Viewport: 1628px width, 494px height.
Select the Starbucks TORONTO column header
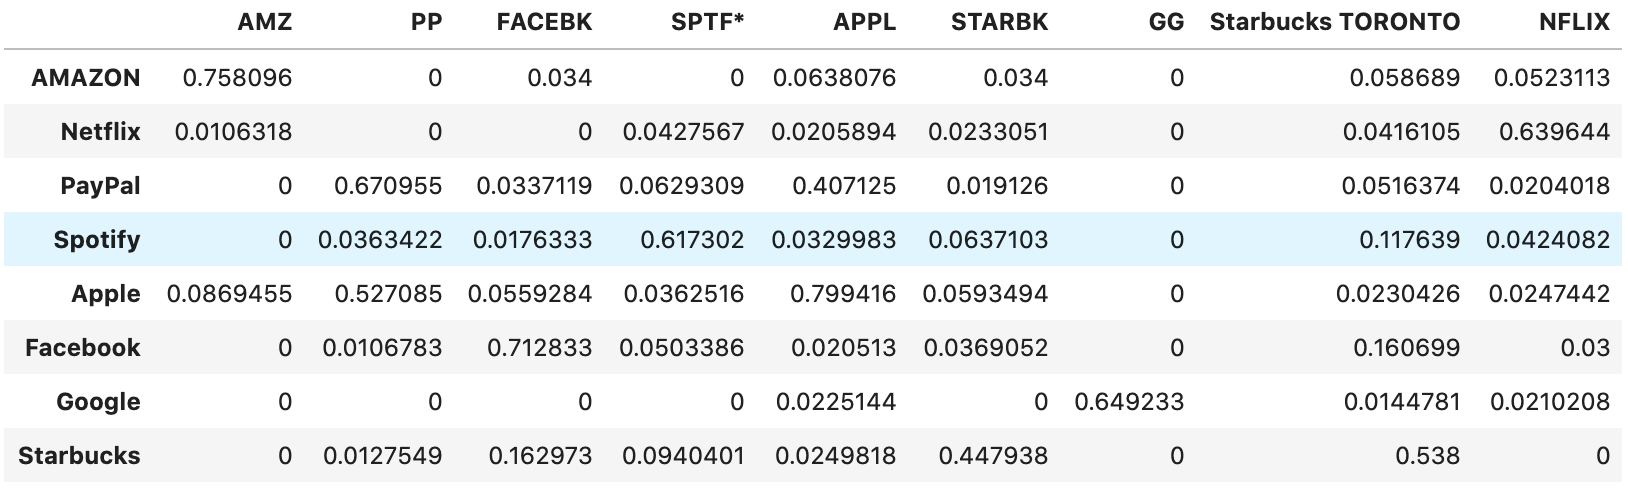point(1335,22)
